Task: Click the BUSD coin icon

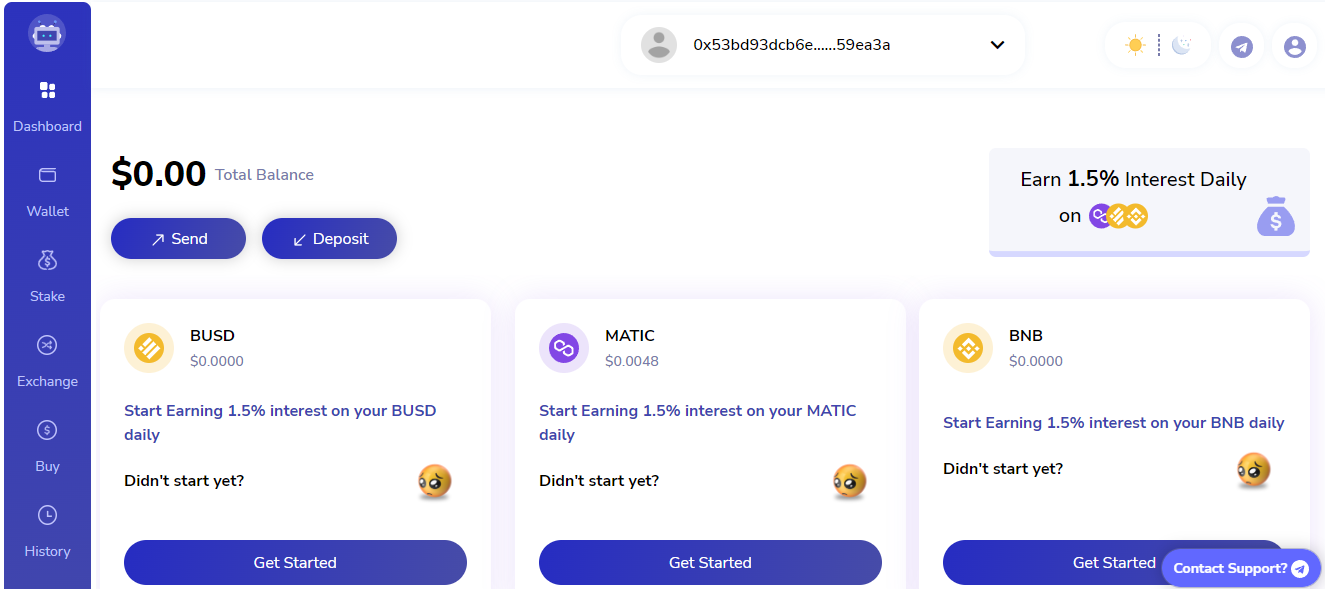Action: click(x=149, y=348)
